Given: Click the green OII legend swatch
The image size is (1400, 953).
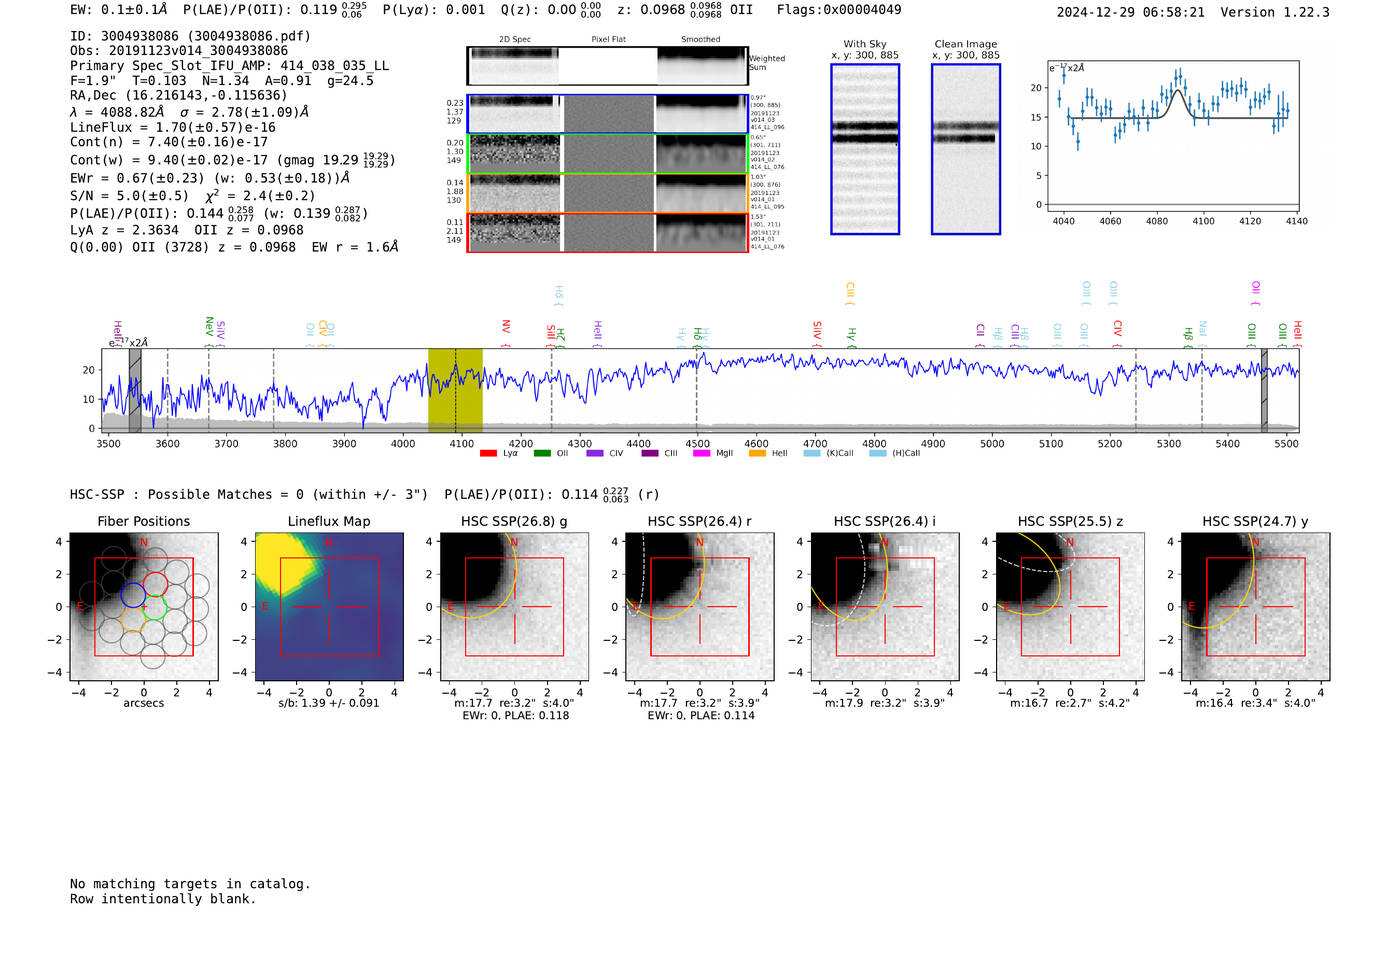Looking at the screenshot, I should [x=542, y=453].
